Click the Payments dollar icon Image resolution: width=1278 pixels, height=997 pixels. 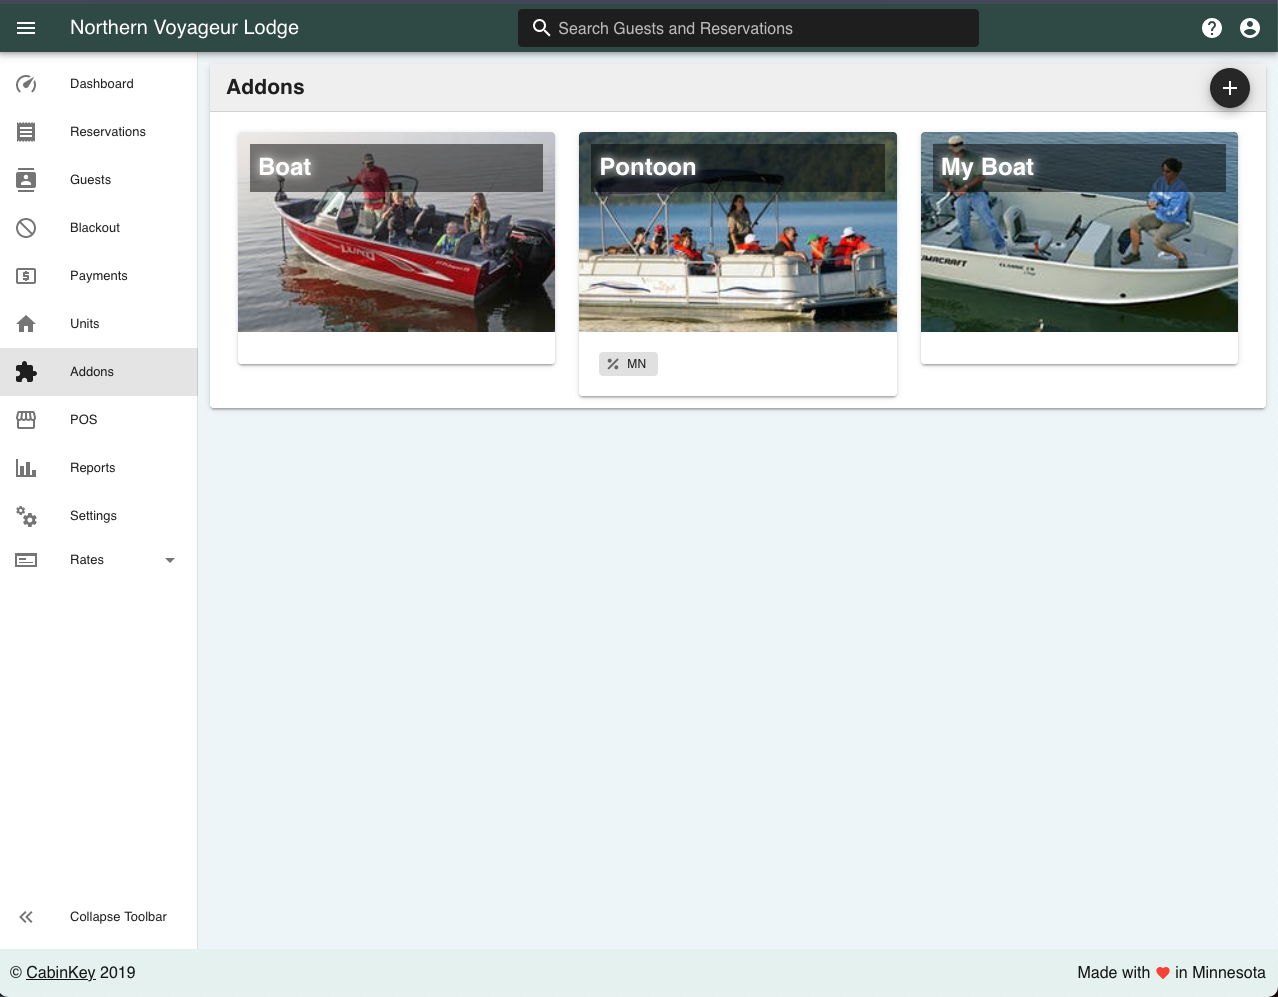click(26, 276)
